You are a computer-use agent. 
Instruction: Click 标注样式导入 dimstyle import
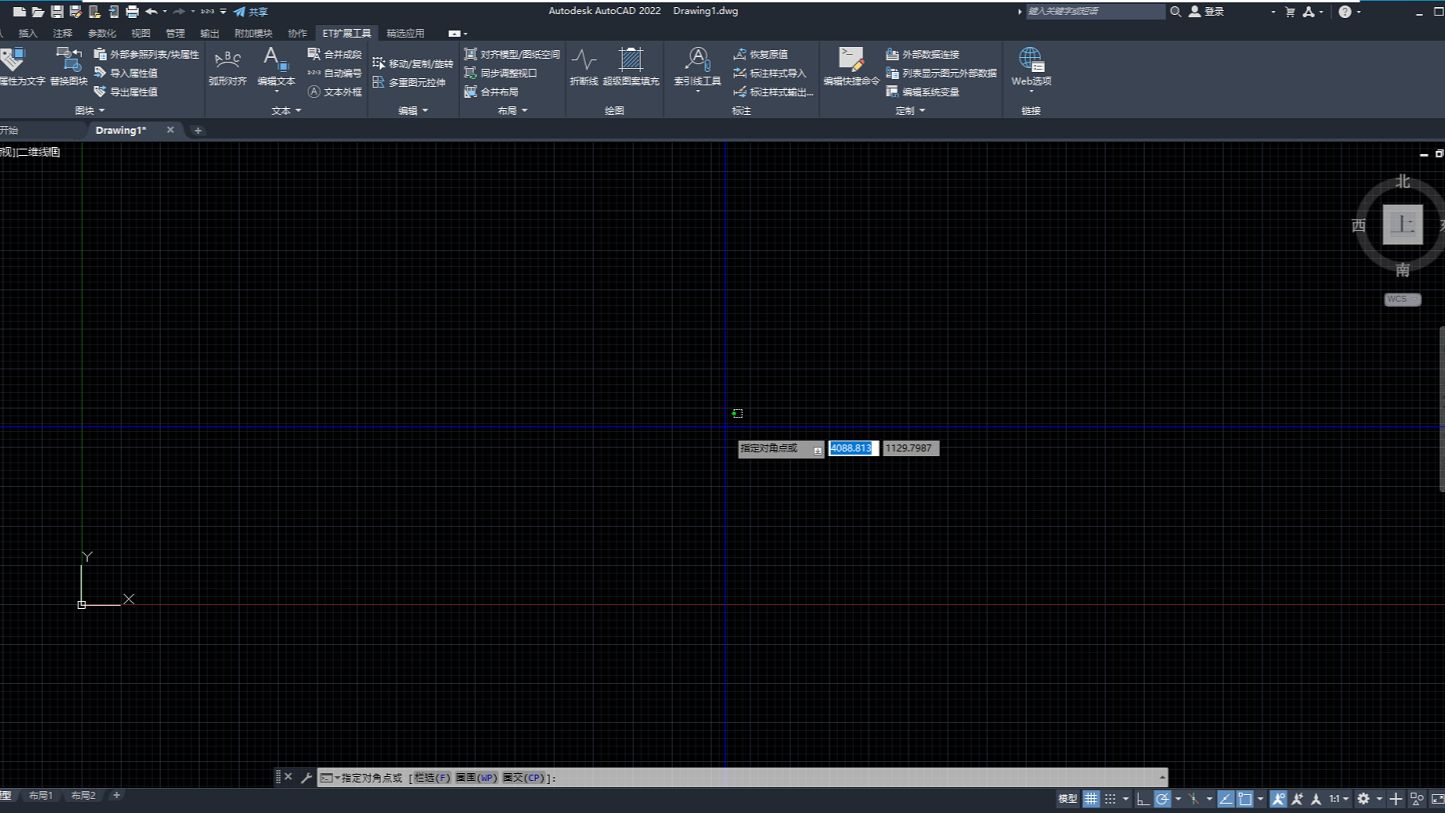[x=769, y=73]
